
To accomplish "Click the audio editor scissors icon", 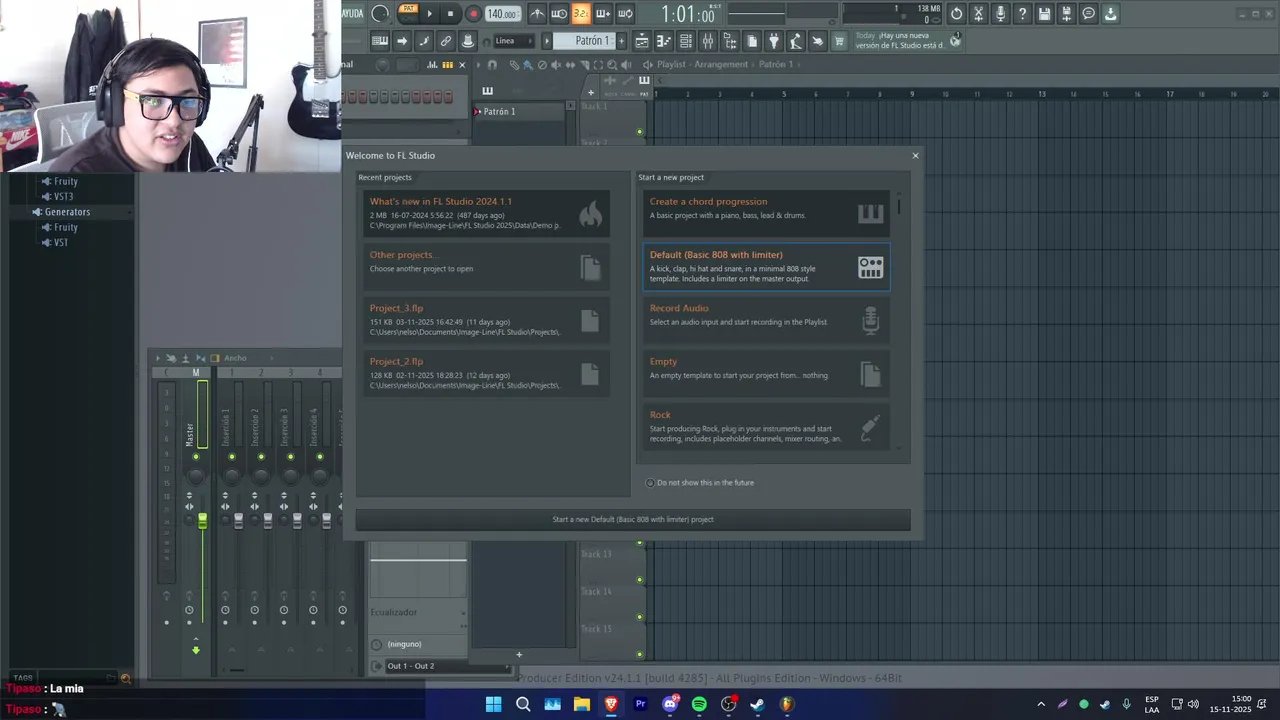I will [979, 14].
